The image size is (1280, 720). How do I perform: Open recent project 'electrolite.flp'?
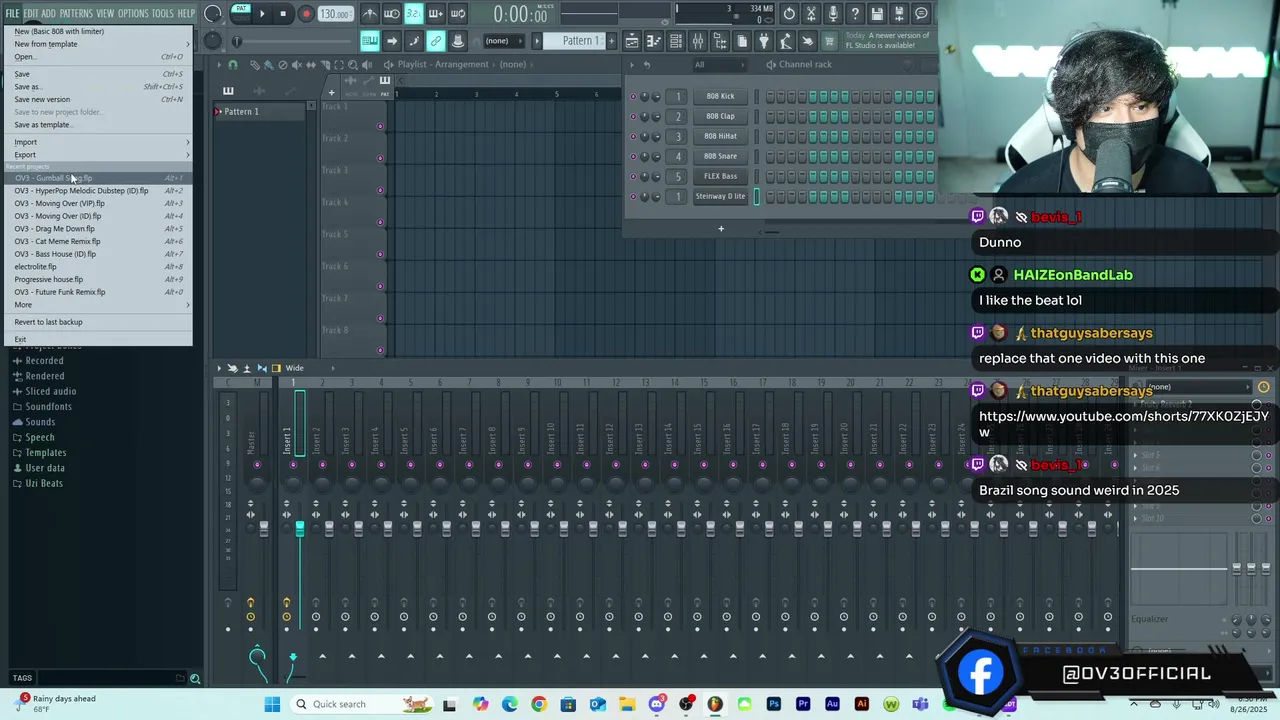click(x=98, y=267)
